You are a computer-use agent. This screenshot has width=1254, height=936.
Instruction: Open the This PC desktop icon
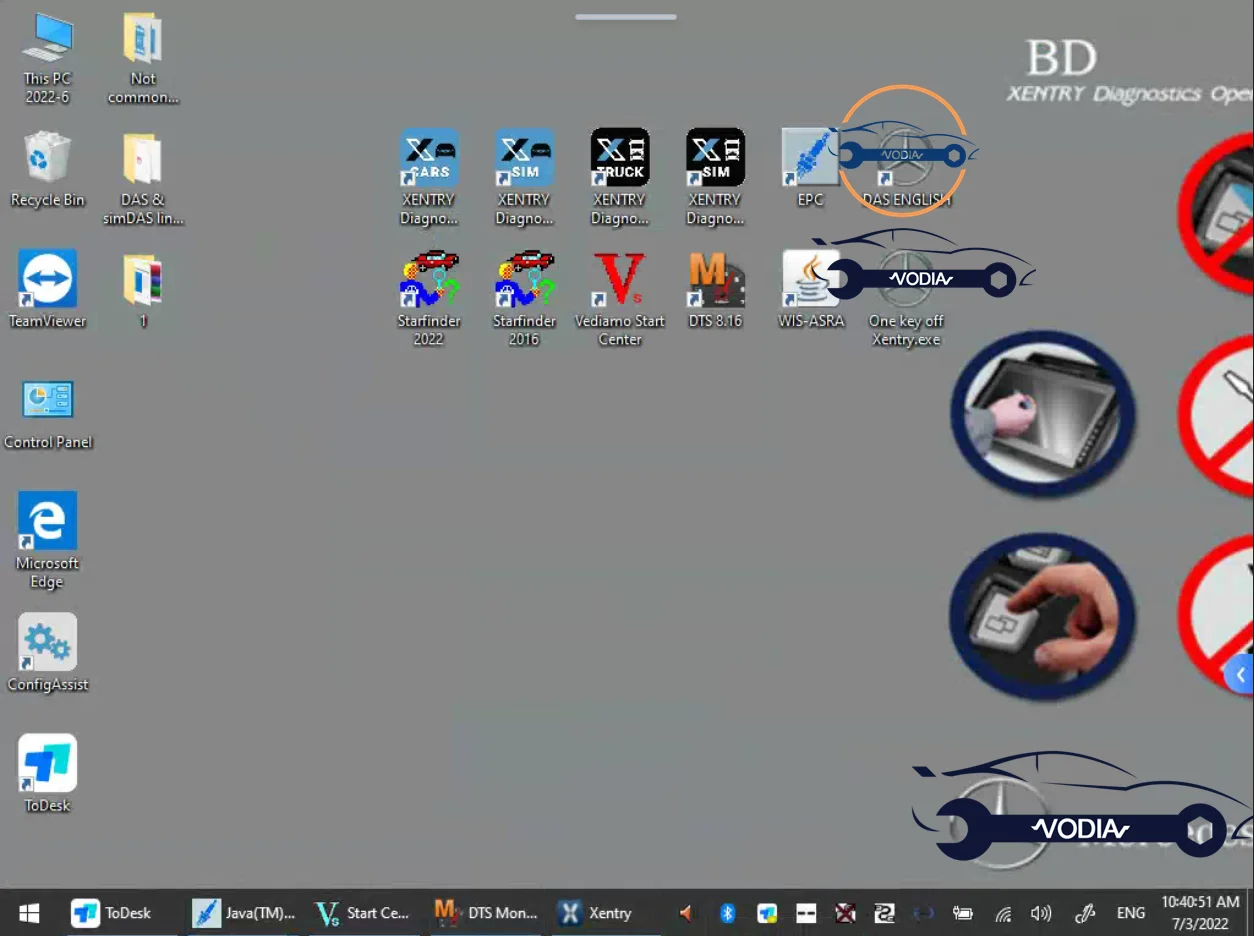[47, 59]
